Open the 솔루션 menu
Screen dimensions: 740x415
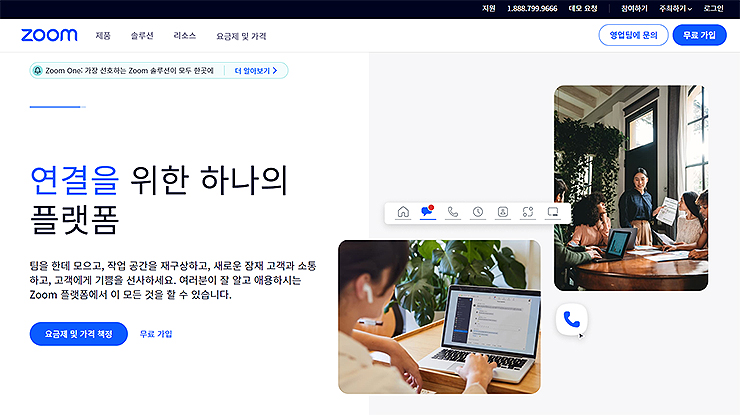pos(142,36)
